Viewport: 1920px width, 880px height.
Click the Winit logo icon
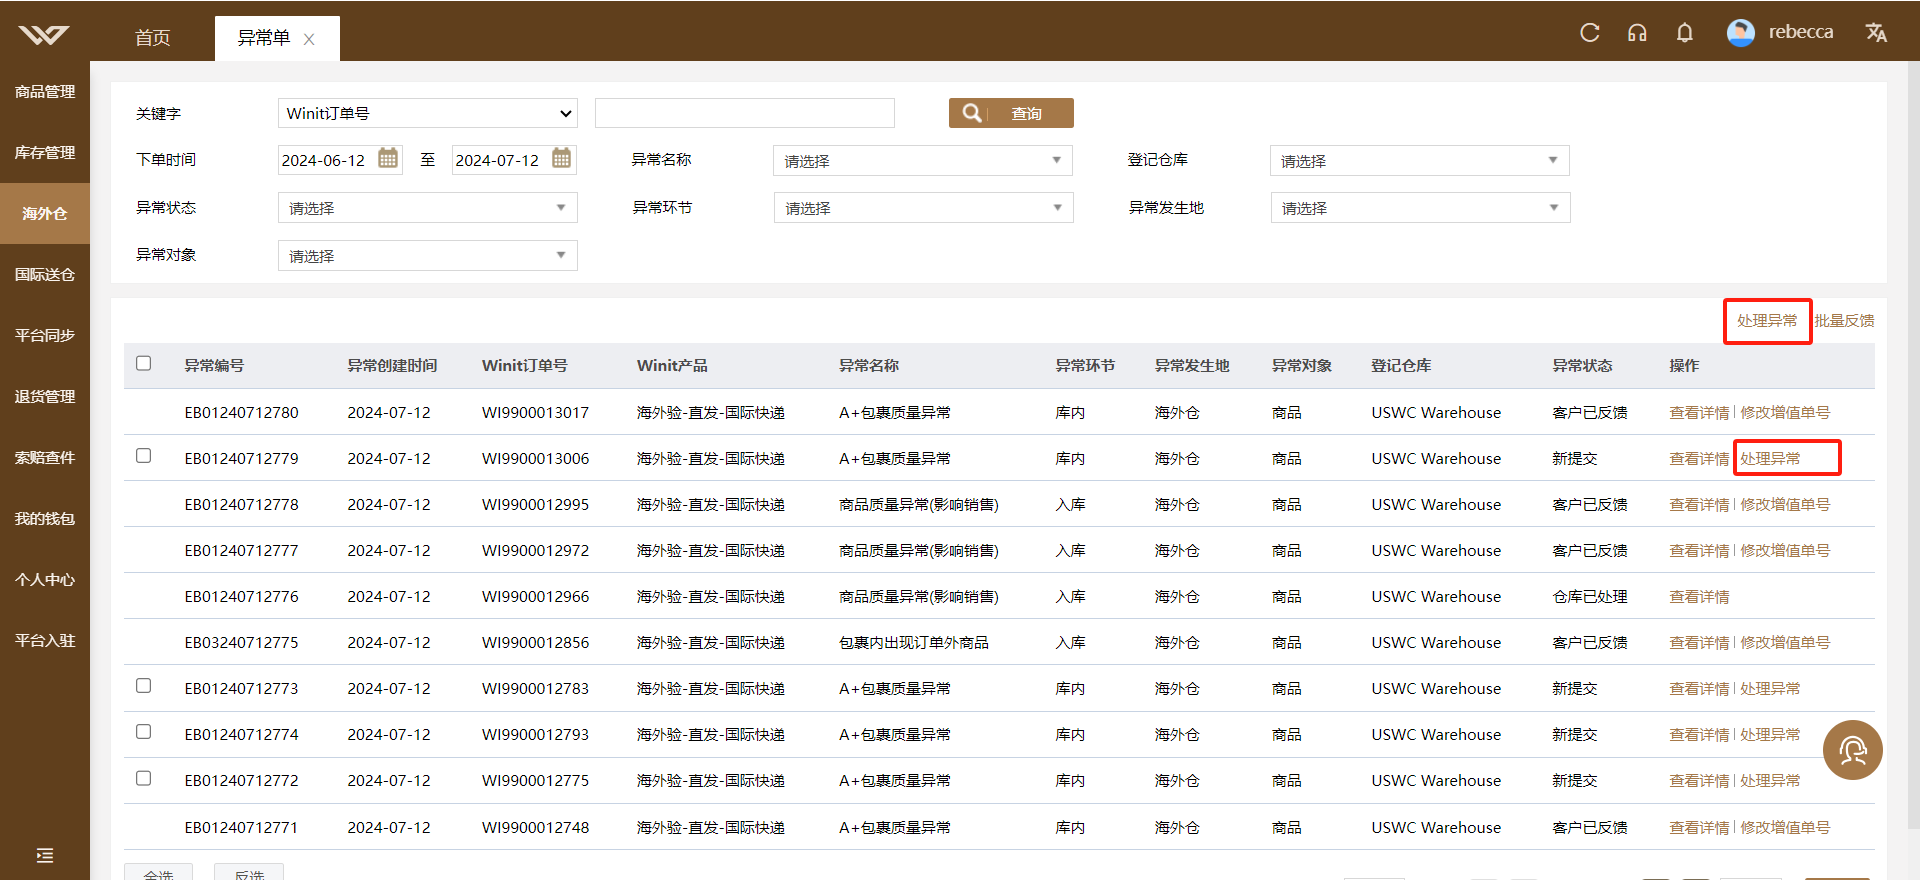[44, 36]
